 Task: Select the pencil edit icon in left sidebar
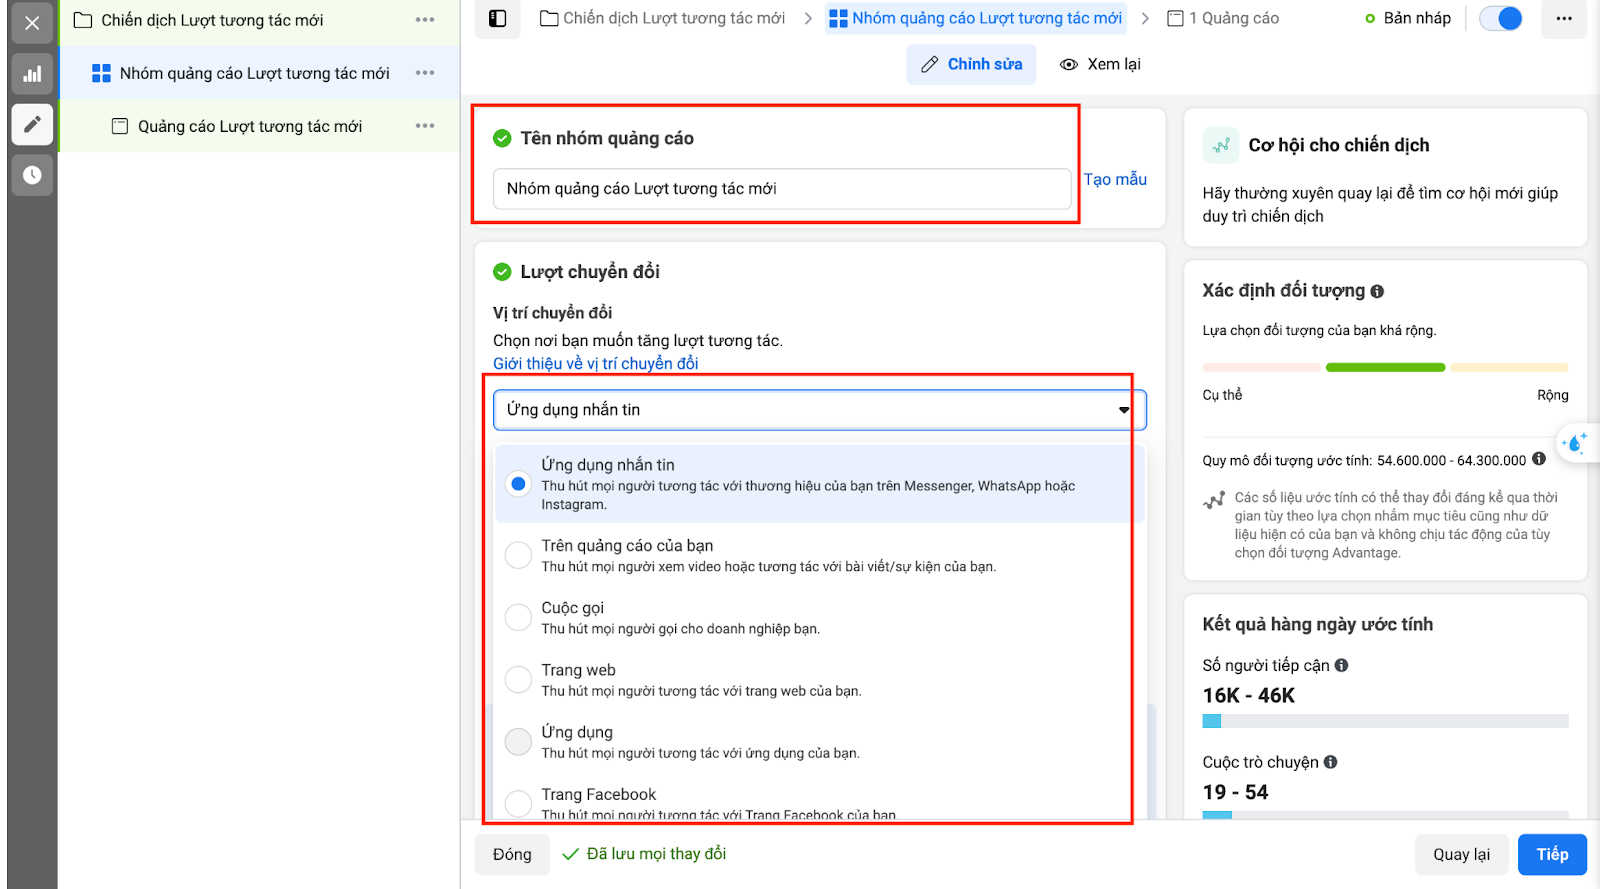[x=32, y=124]
